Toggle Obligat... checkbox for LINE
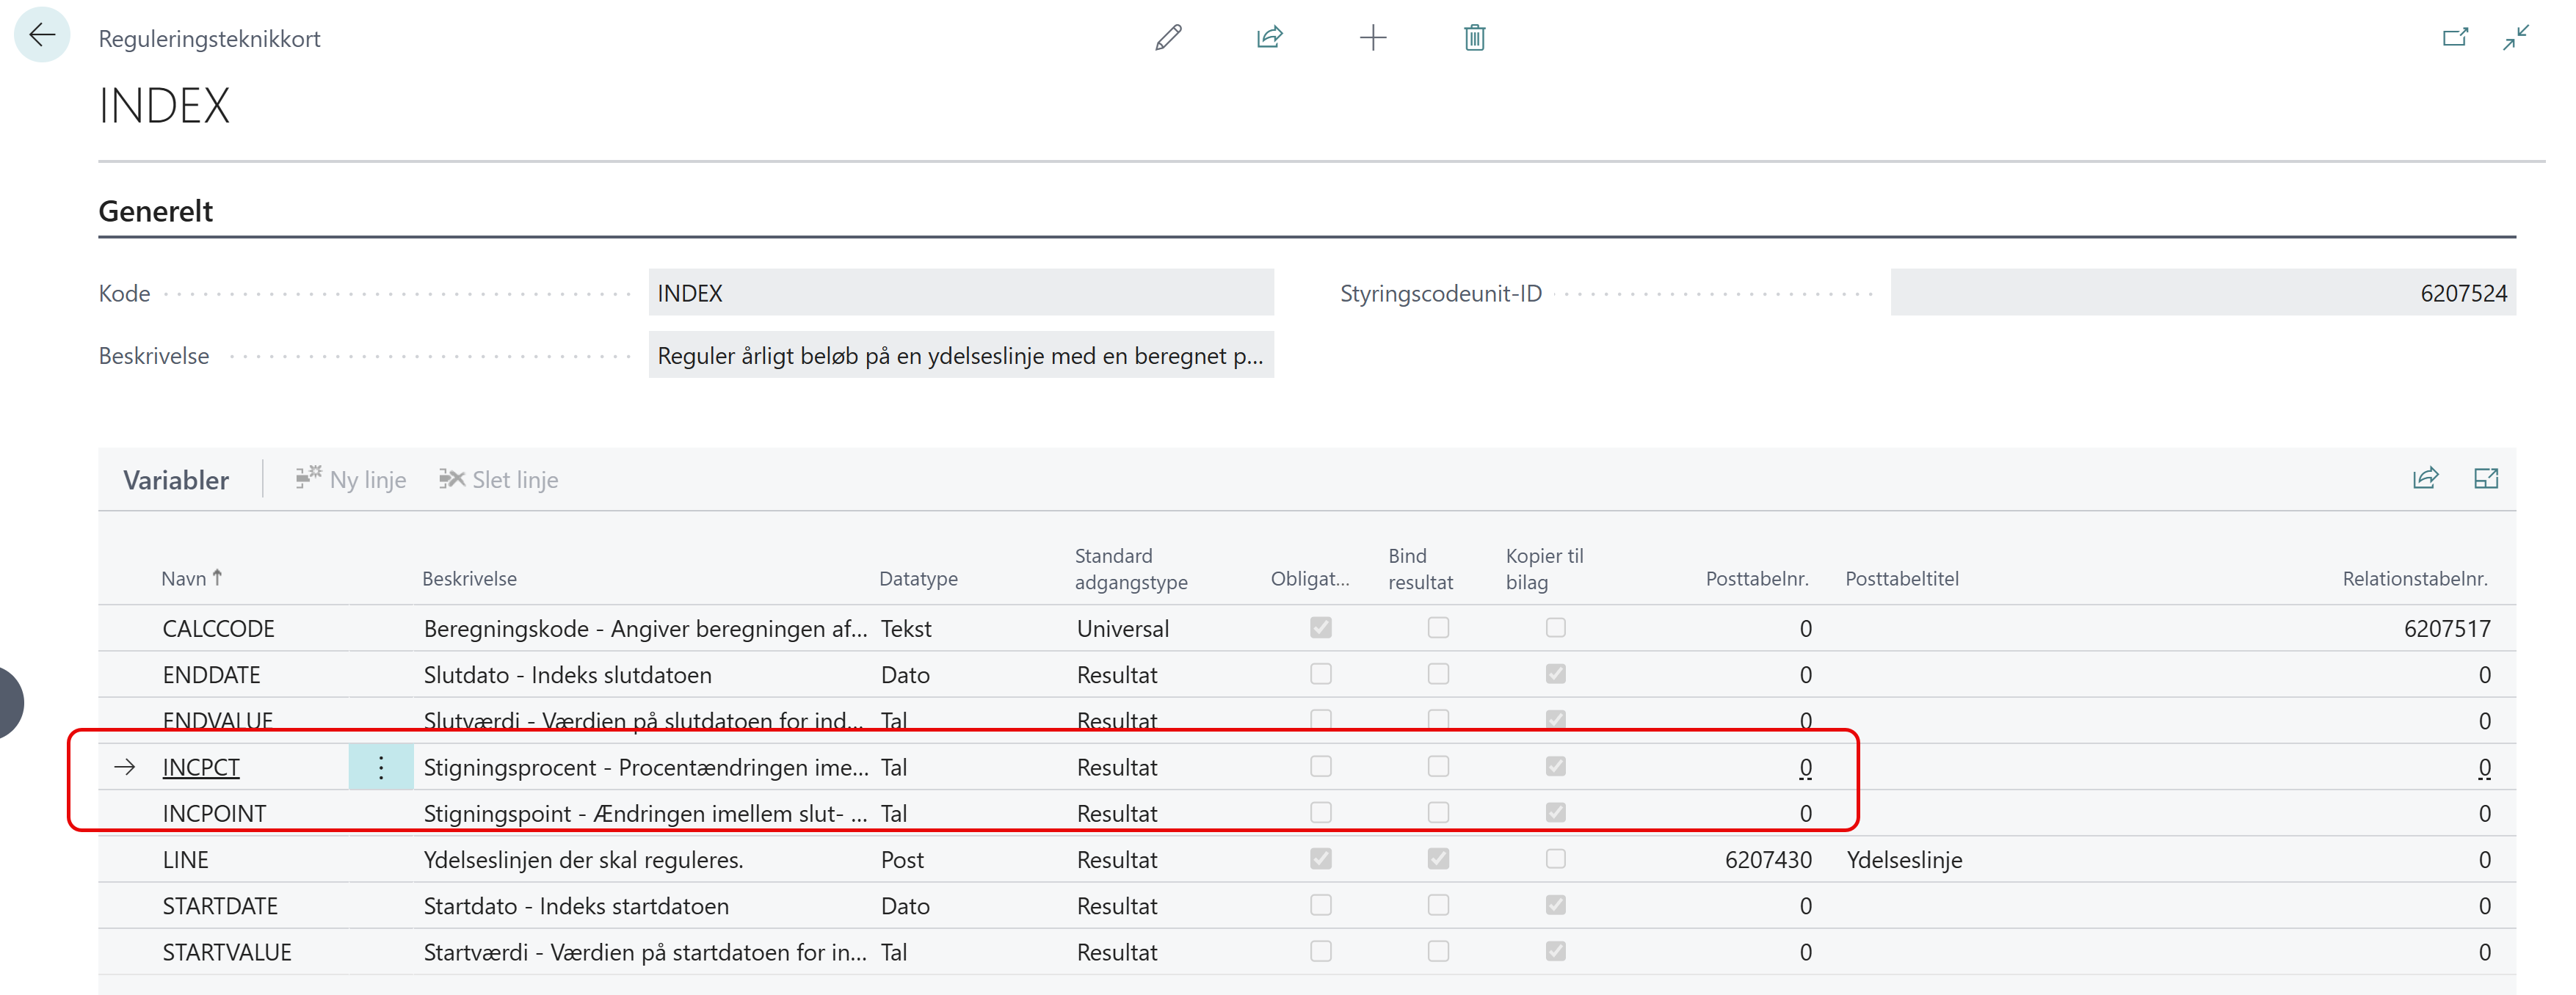The height and width of the screenshot is (995, 2576). pyautogui.click(x=1321, y=858)
